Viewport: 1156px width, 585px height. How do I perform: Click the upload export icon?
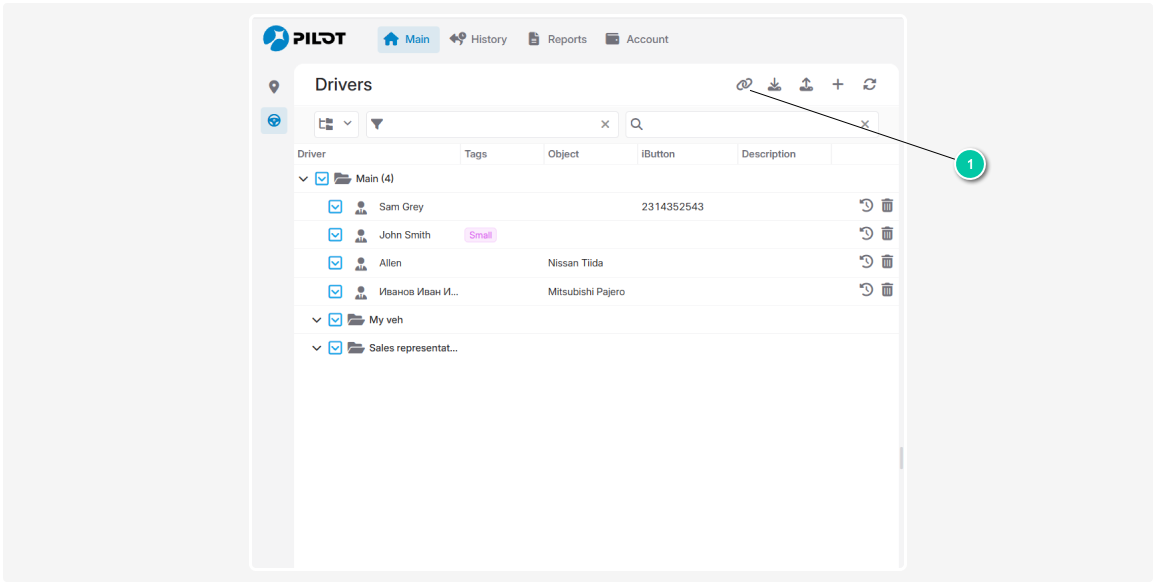click(806, 85)
